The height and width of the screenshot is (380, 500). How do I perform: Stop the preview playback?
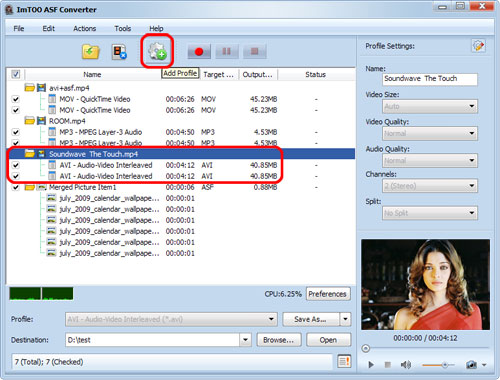(387, 365)
